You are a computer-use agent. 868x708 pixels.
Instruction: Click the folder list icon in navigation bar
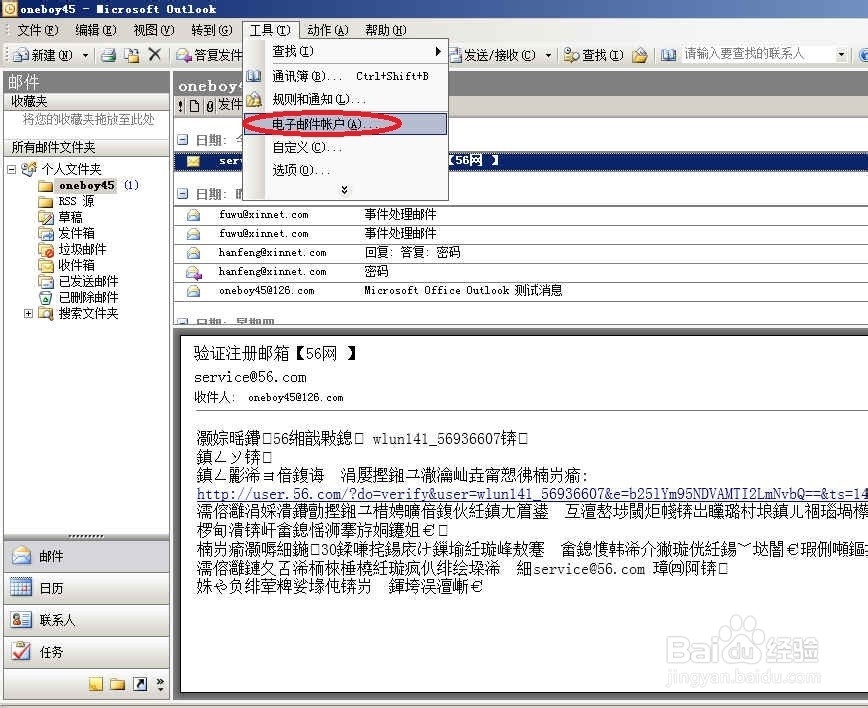[117, 685]
